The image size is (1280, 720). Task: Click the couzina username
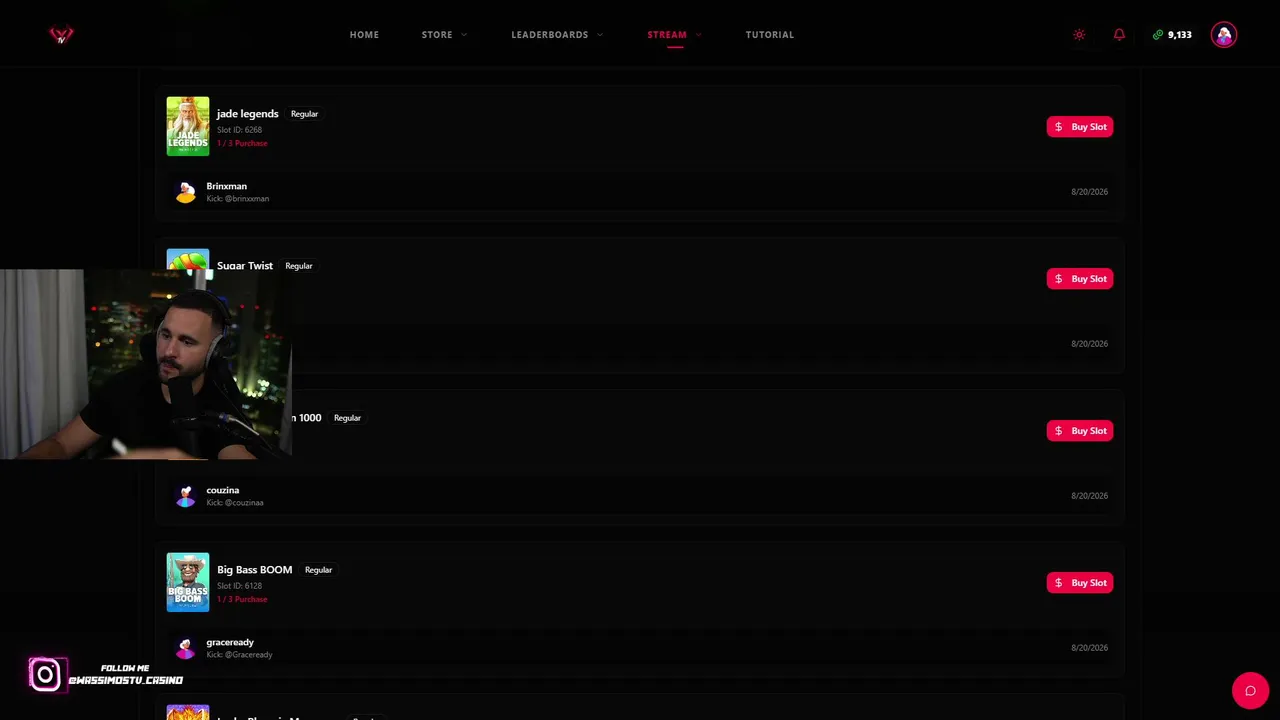tap(223, 490)
